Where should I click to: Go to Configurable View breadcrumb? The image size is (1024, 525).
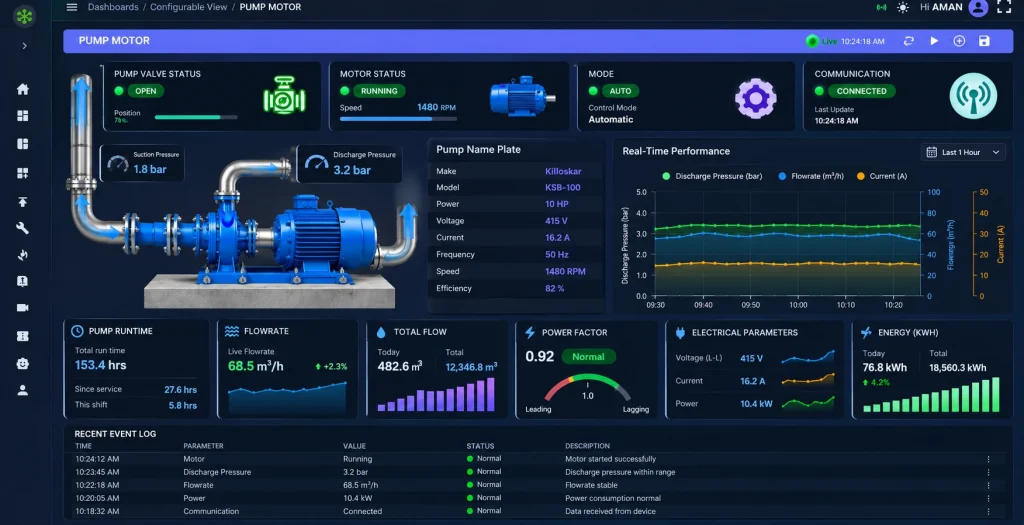click(x=189, y=7)
